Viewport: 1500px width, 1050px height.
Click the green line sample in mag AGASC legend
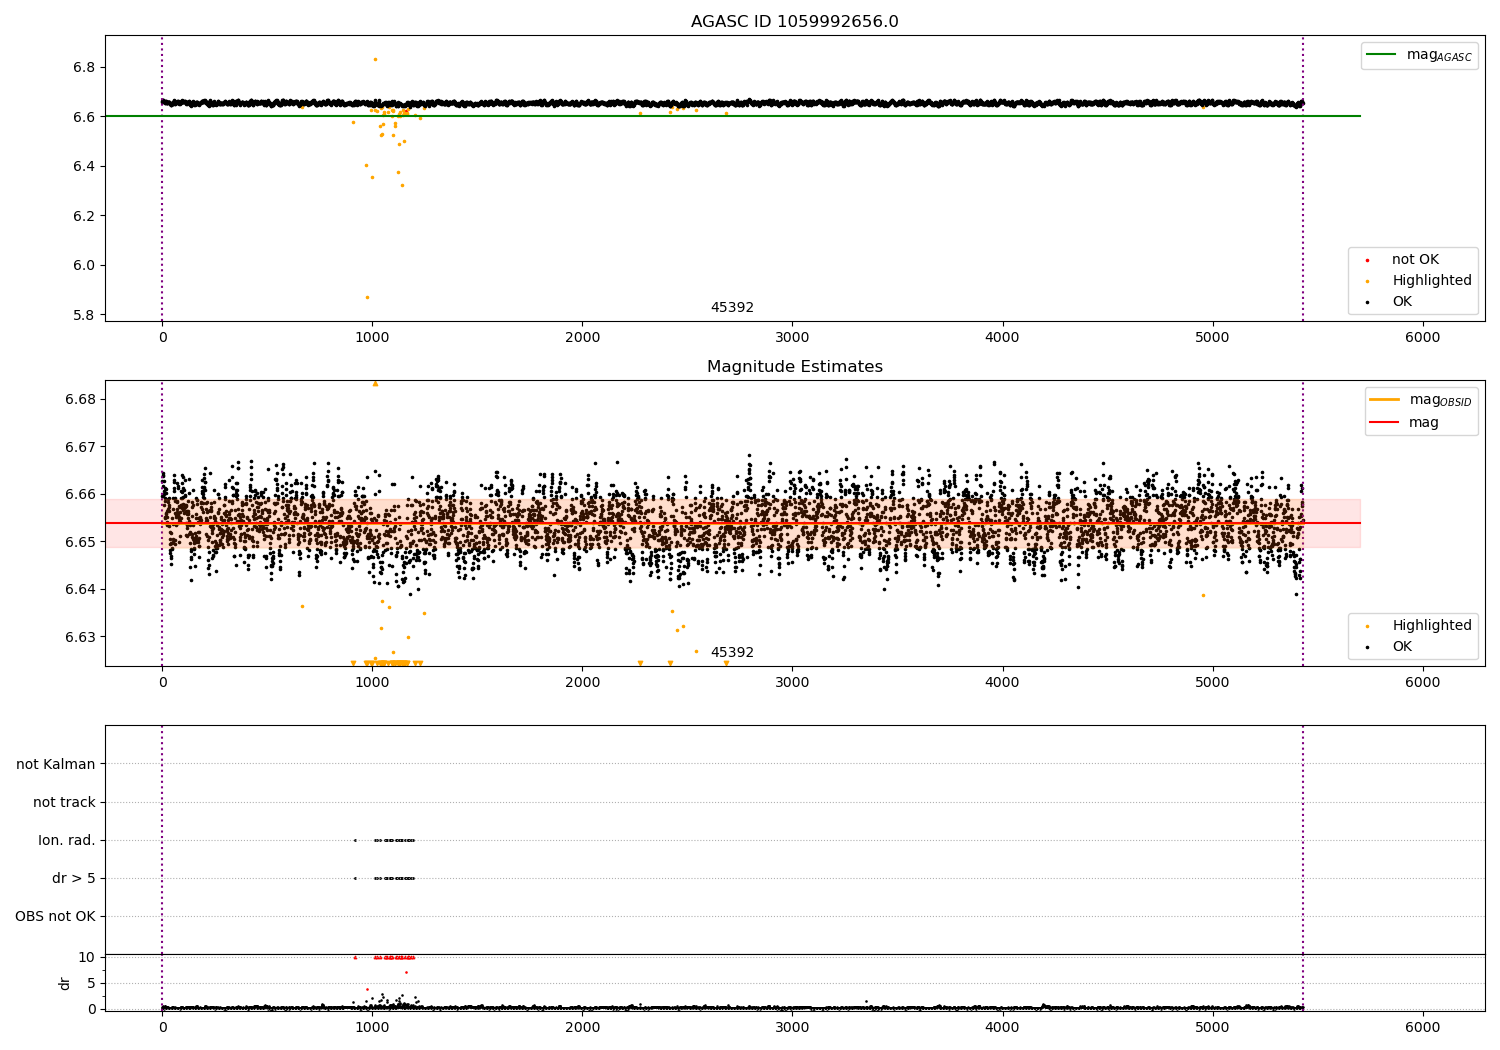click(x=1382, y=55)
